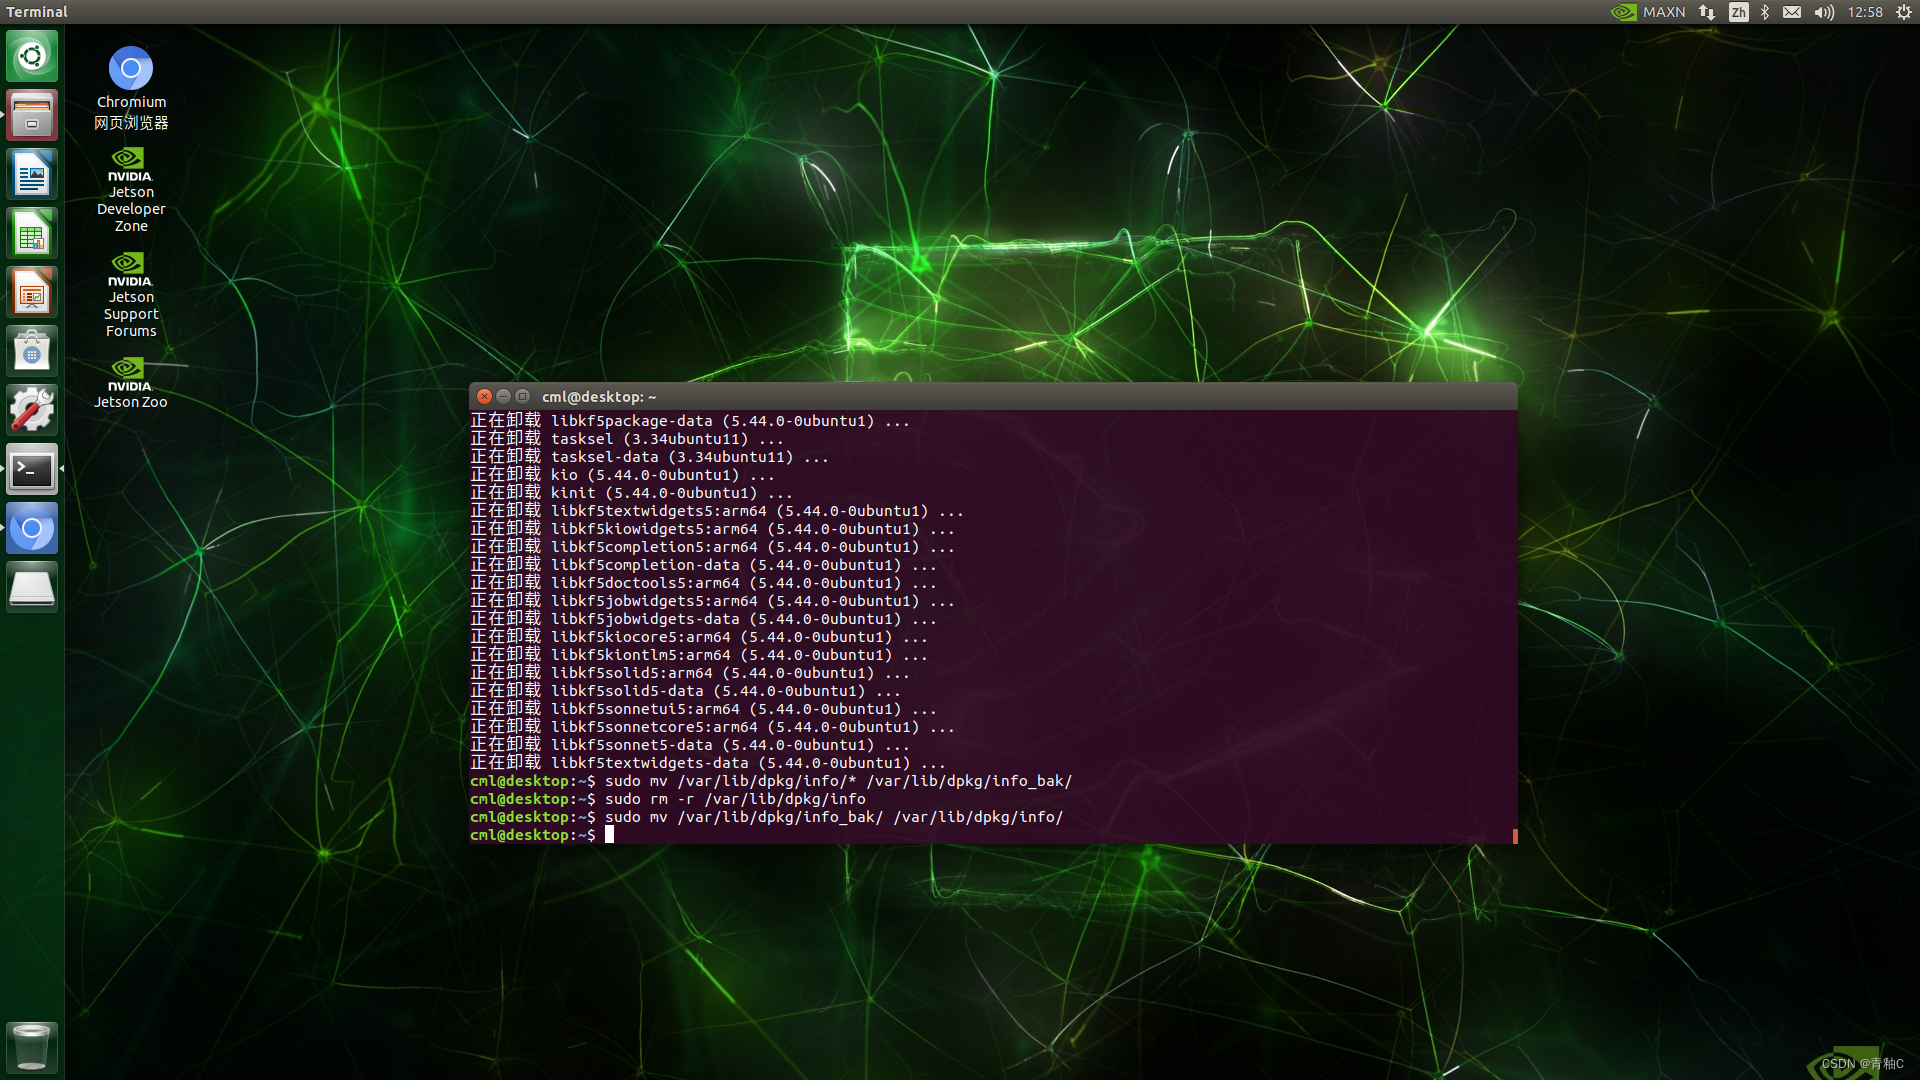
Task: Open the Zh input method indicator
Action: coord(1738,12)
